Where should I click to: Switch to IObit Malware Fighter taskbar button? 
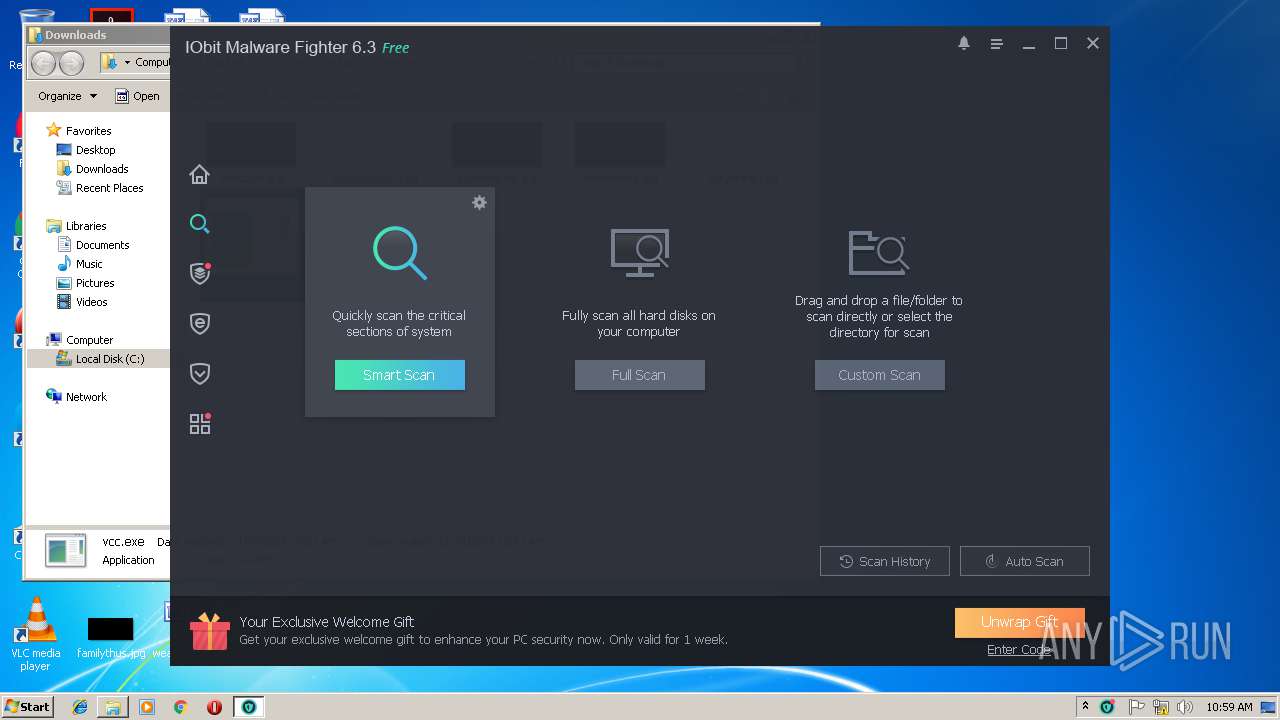tap(248, 707)
